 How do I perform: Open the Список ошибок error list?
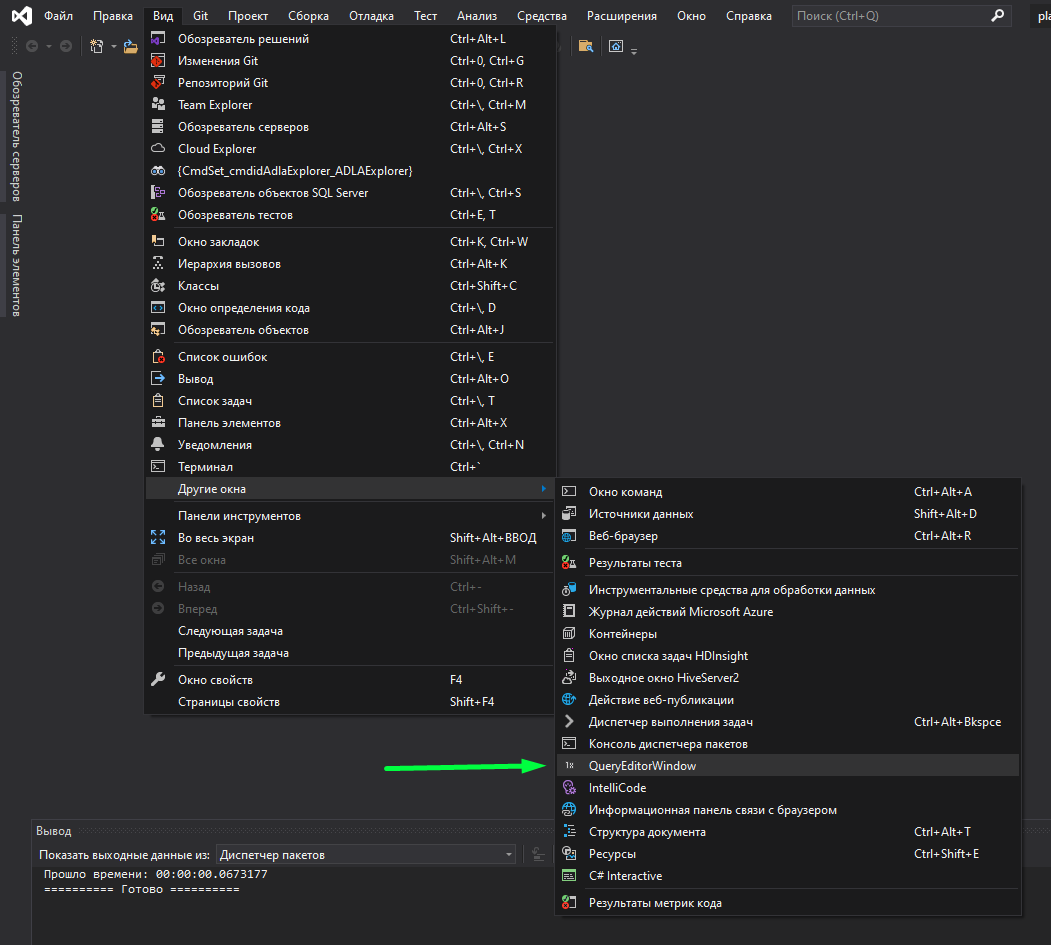222,357
